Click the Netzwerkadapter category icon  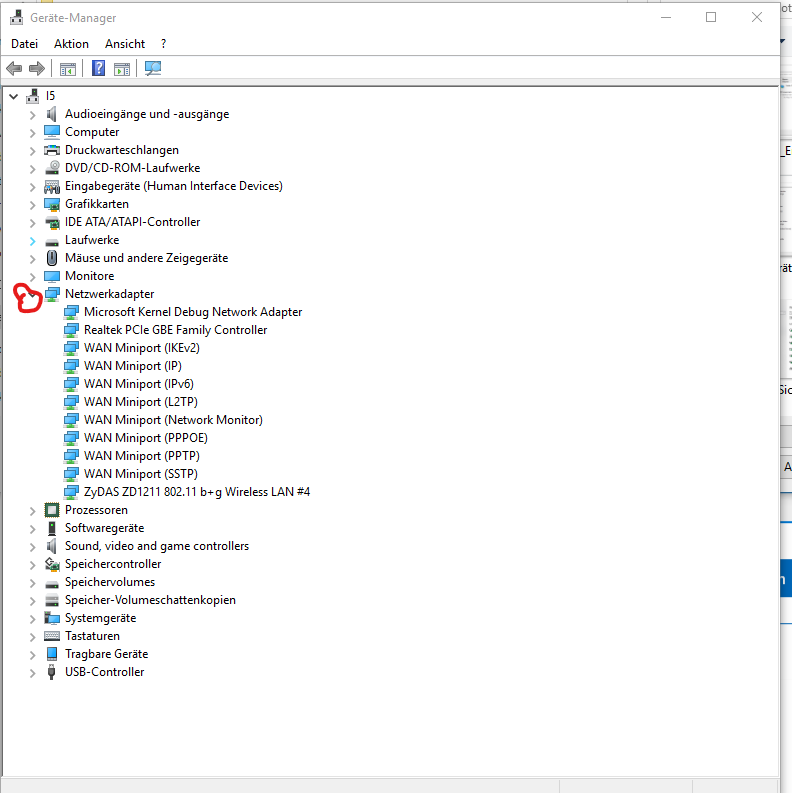[52, 294]
